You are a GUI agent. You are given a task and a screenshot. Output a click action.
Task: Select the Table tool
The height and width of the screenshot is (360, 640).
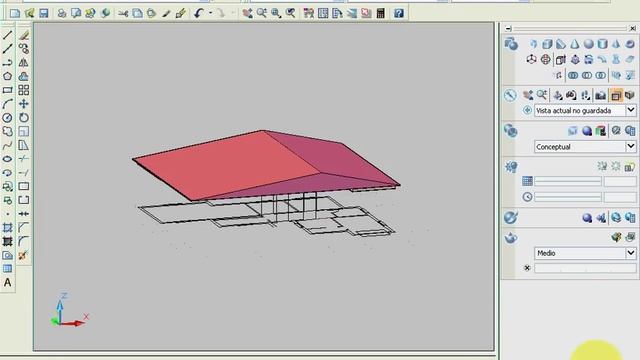[7, 269]
